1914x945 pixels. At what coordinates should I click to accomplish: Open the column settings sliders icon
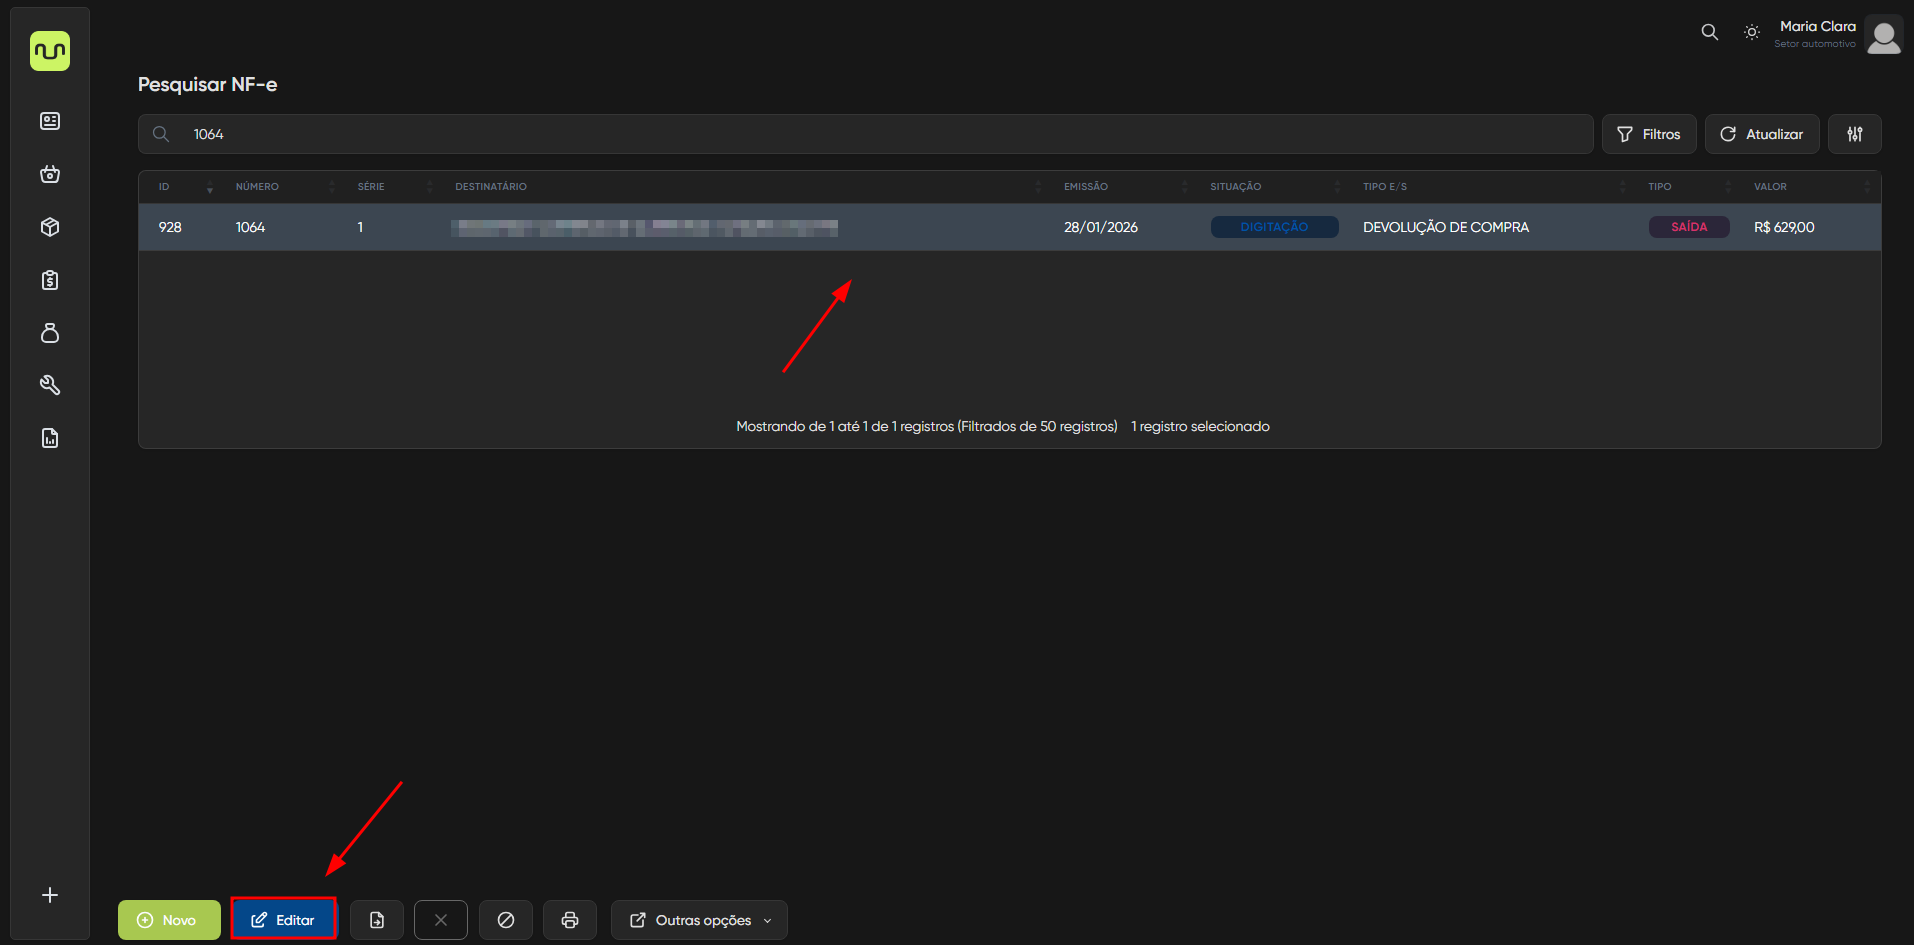pyautogui.click(x=1854, y=134)
